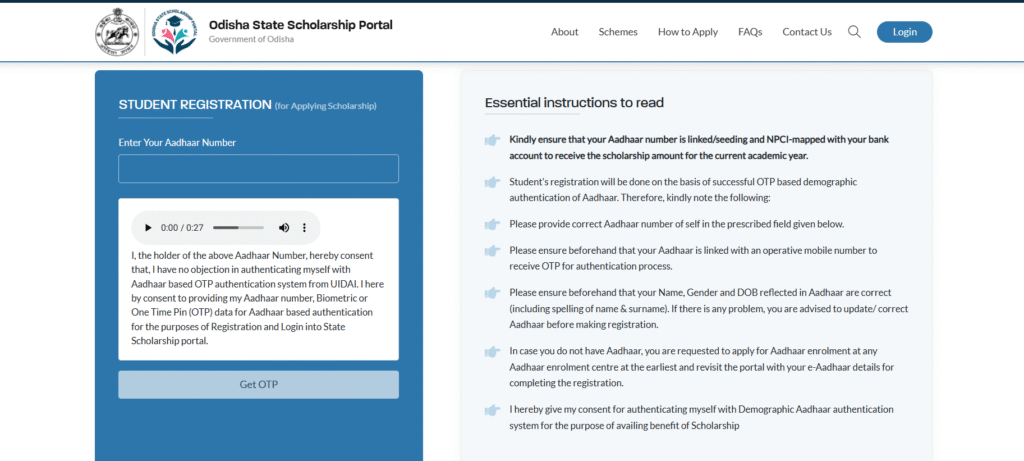1024x461 pixels.
Task: Open audio player more options menu
Action: [304, 228]
